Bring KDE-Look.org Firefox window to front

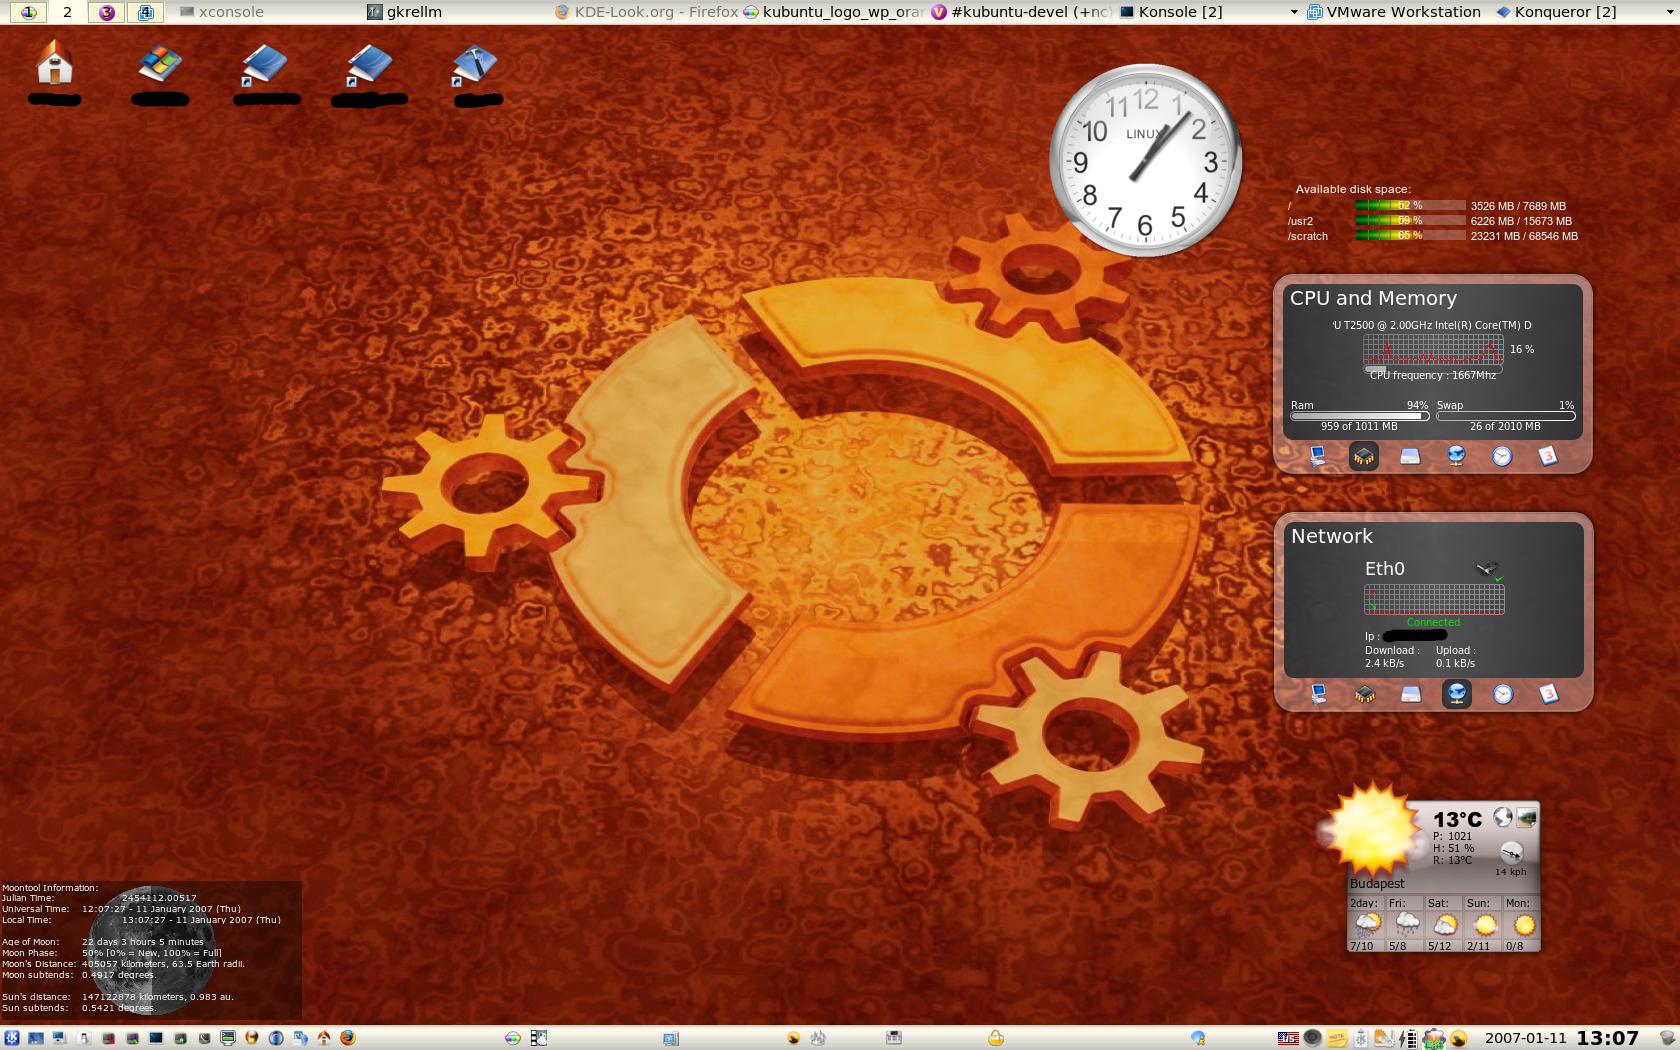(x=646, y=12)
